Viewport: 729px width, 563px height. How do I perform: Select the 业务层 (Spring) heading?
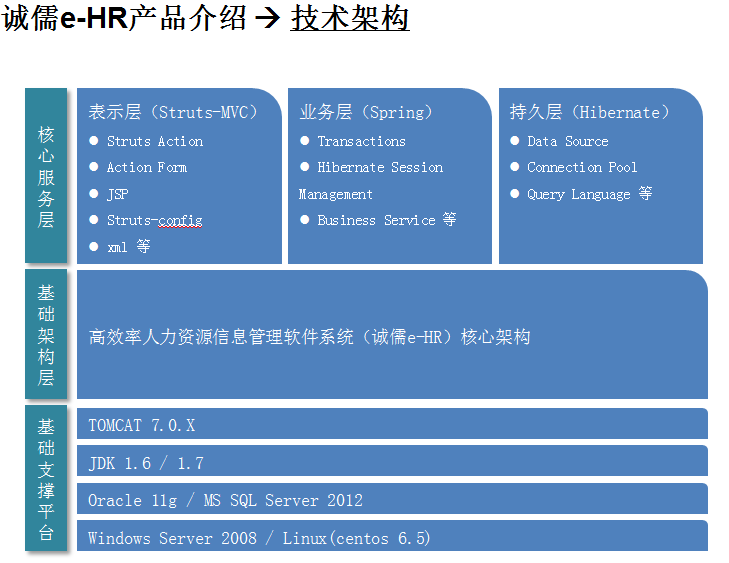click(x=366, y=112)
